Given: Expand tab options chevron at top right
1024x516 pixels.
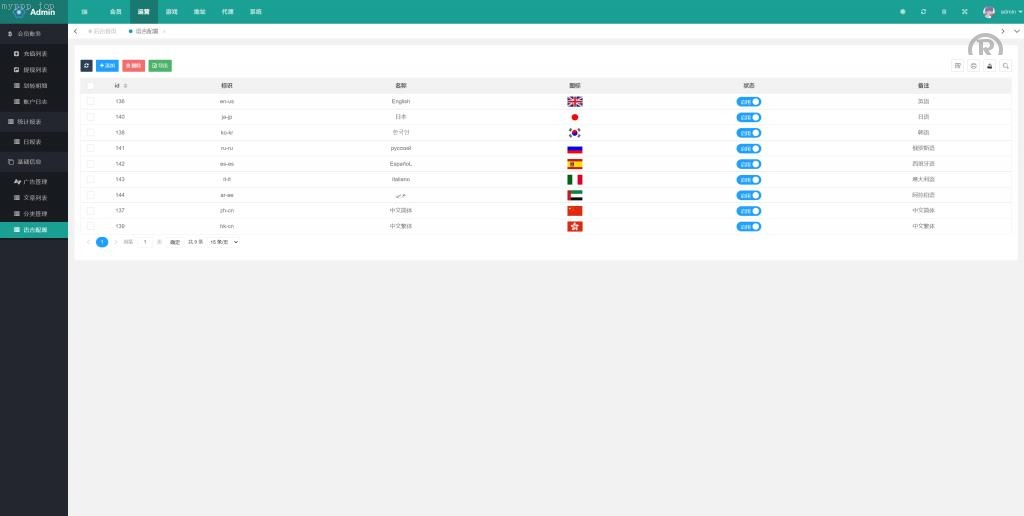Looking at the screenshot, I should coord(1016,31).
